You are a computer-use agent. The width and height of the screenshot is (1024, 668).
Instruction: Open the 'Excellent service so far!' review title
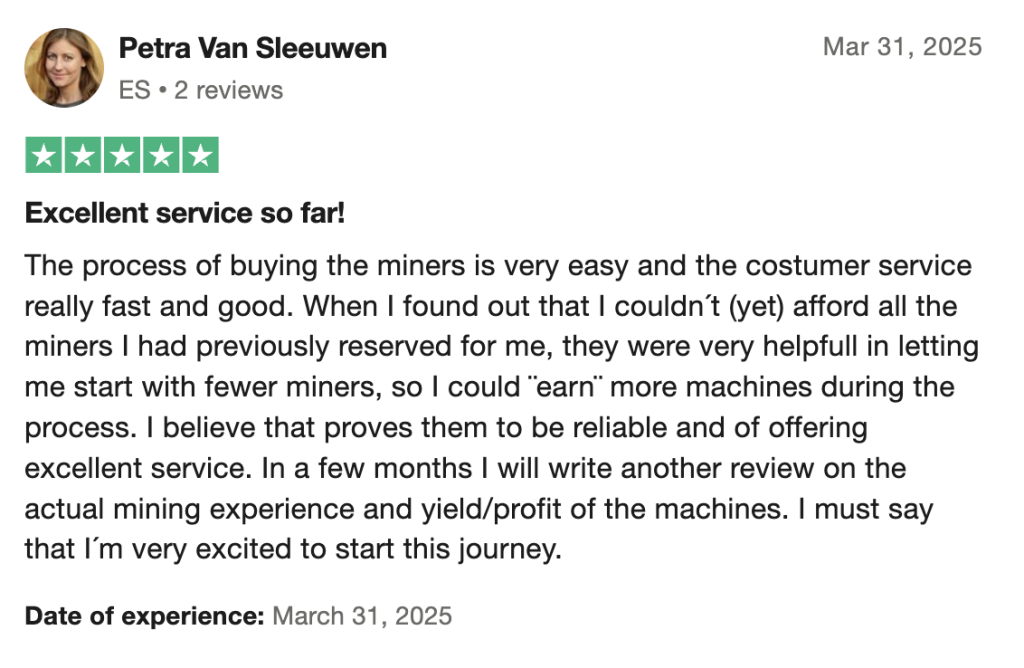[x=185, y=213]
